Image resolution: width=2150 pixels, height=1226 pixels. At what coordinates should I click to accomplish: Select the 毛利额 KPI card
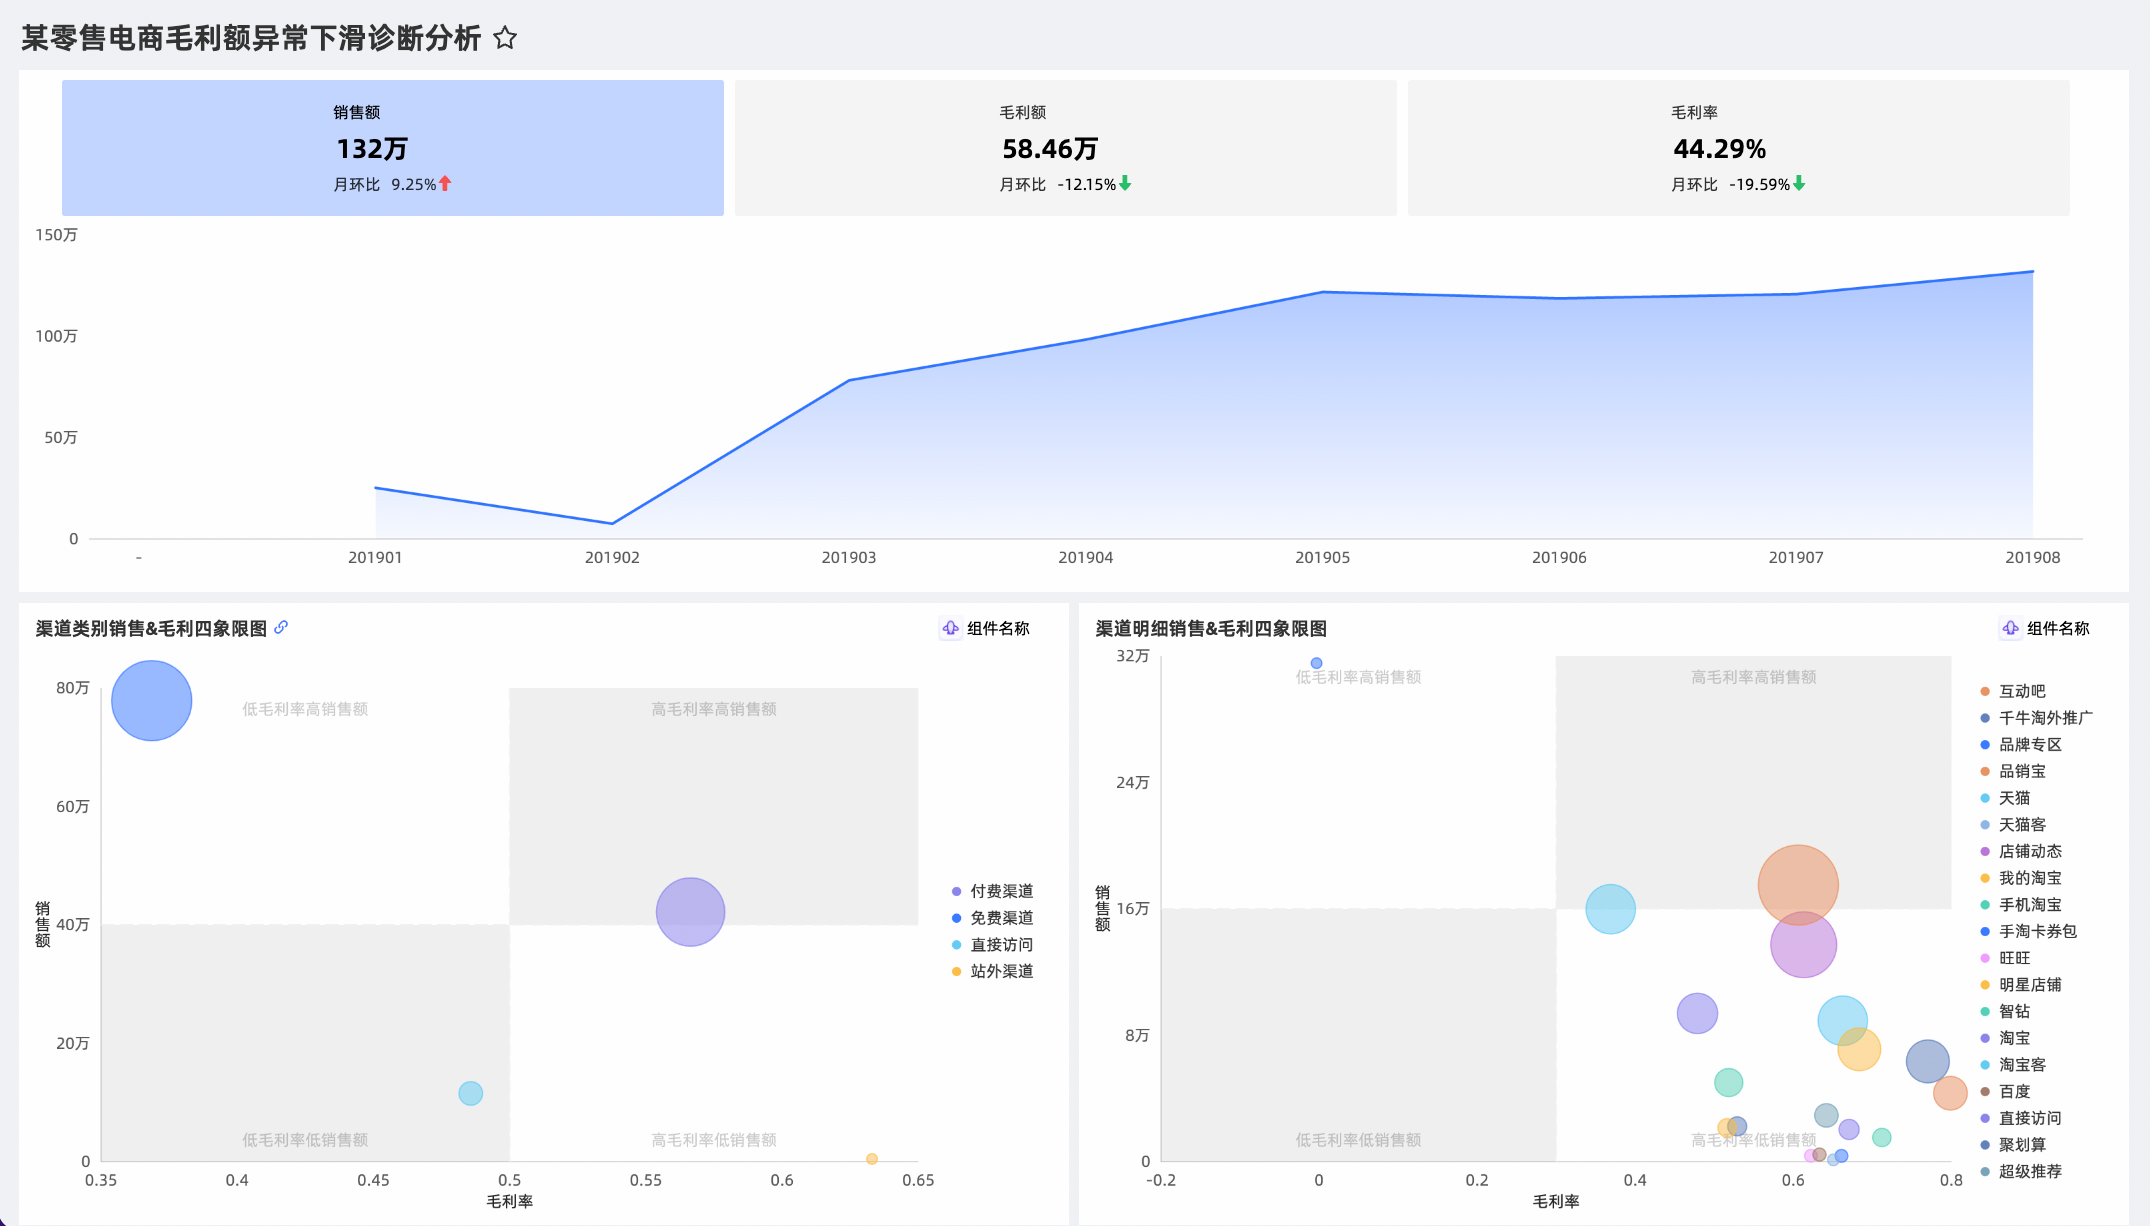click(x=1066, y=148)
